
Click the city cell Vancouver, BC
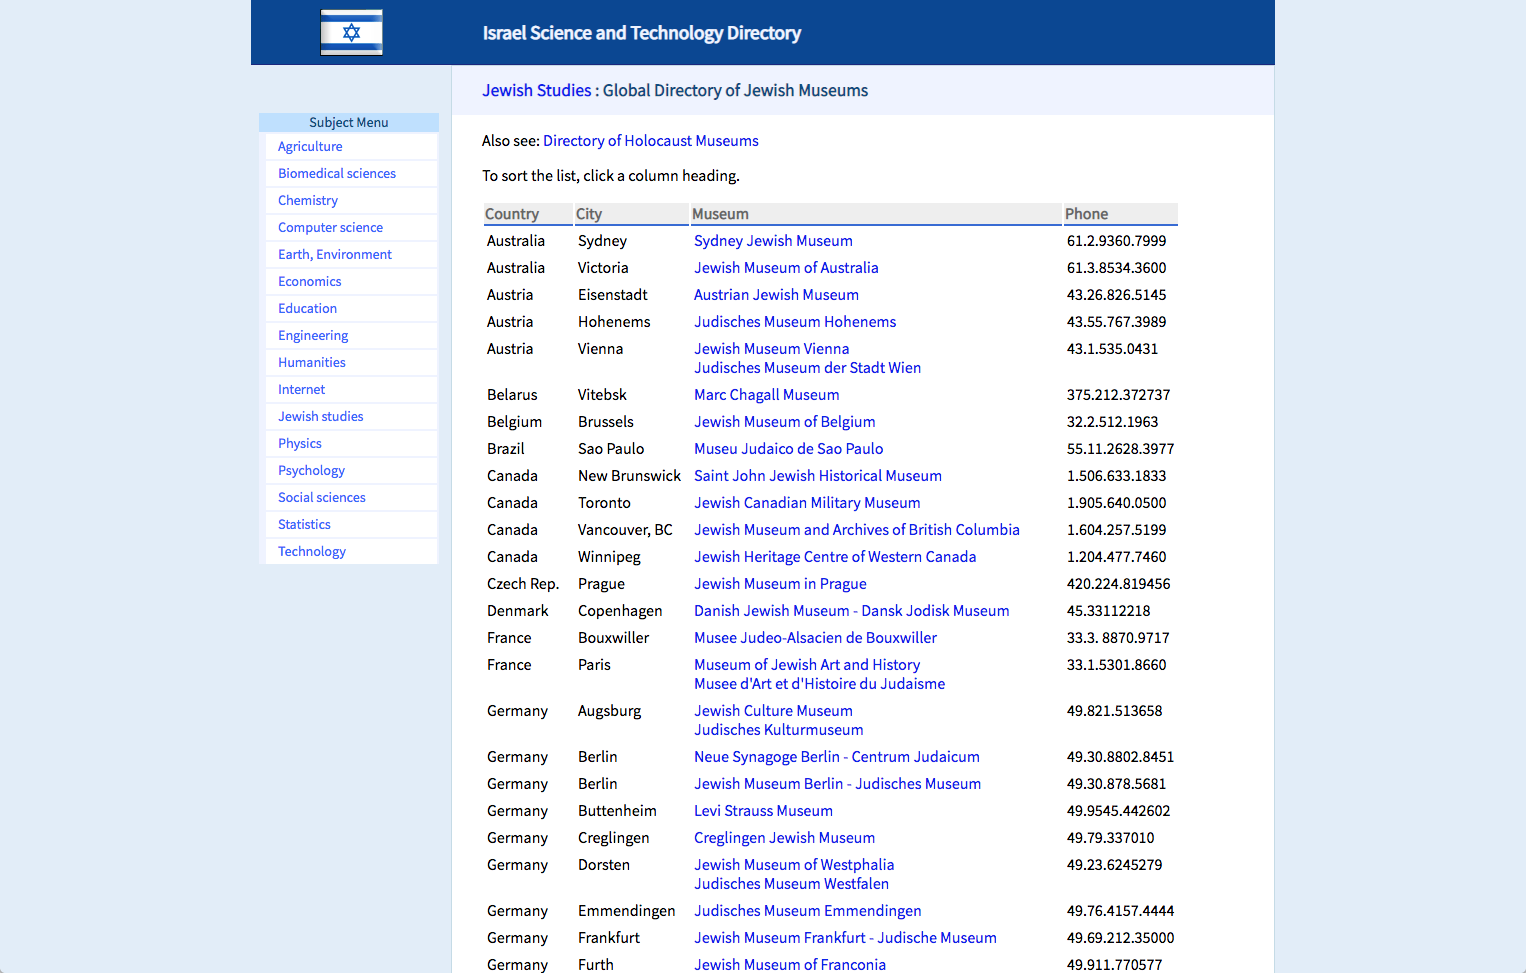coord(625,530)
